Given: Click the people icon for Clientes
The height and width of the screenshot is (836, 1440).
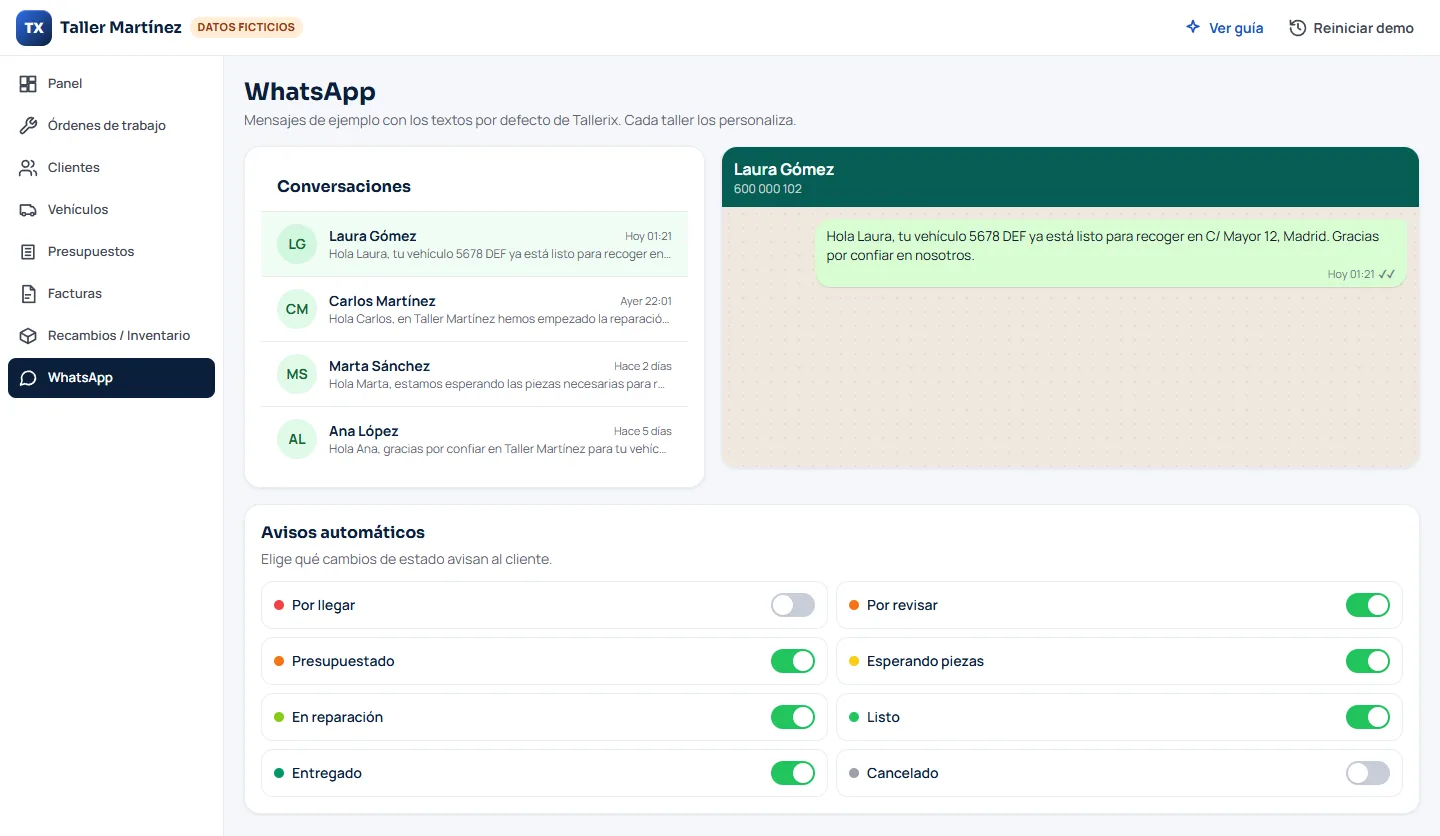Looking at the screenshot, I should (28, 168).
